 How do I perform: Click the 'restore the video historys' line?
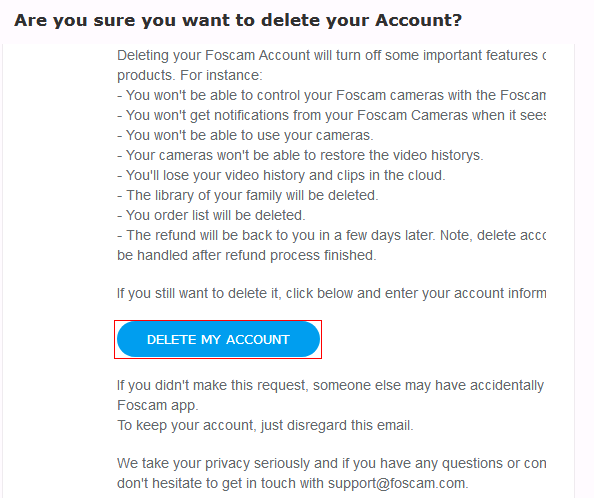(x=300, y=155)
